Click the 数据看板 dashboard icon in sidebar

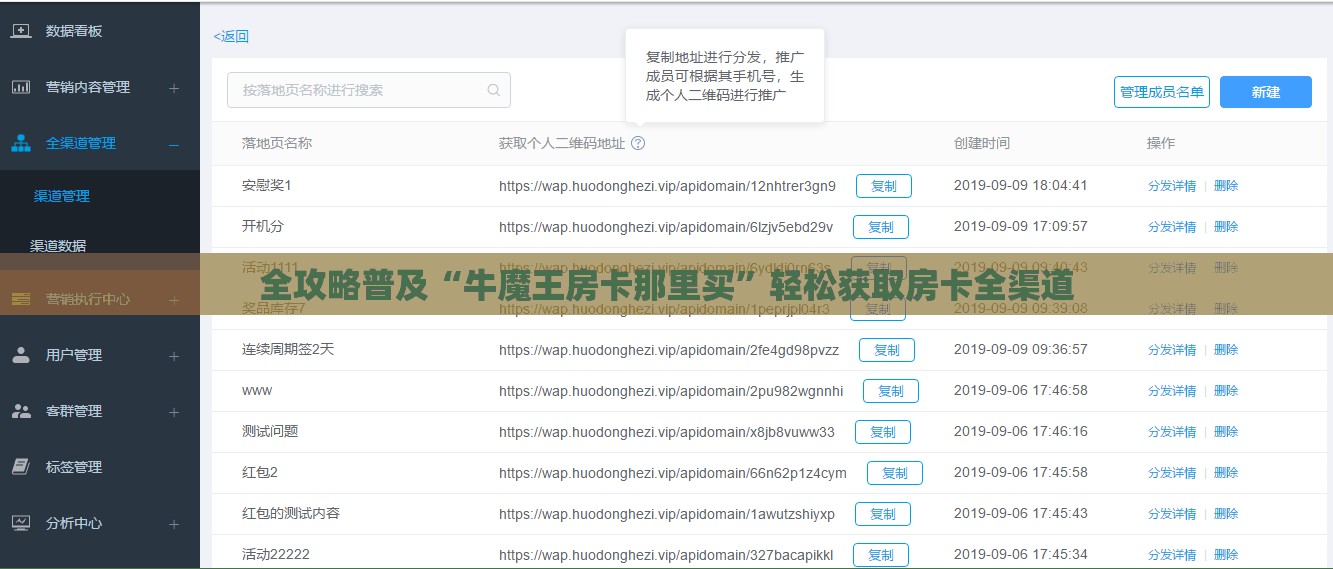pos(21,31)
